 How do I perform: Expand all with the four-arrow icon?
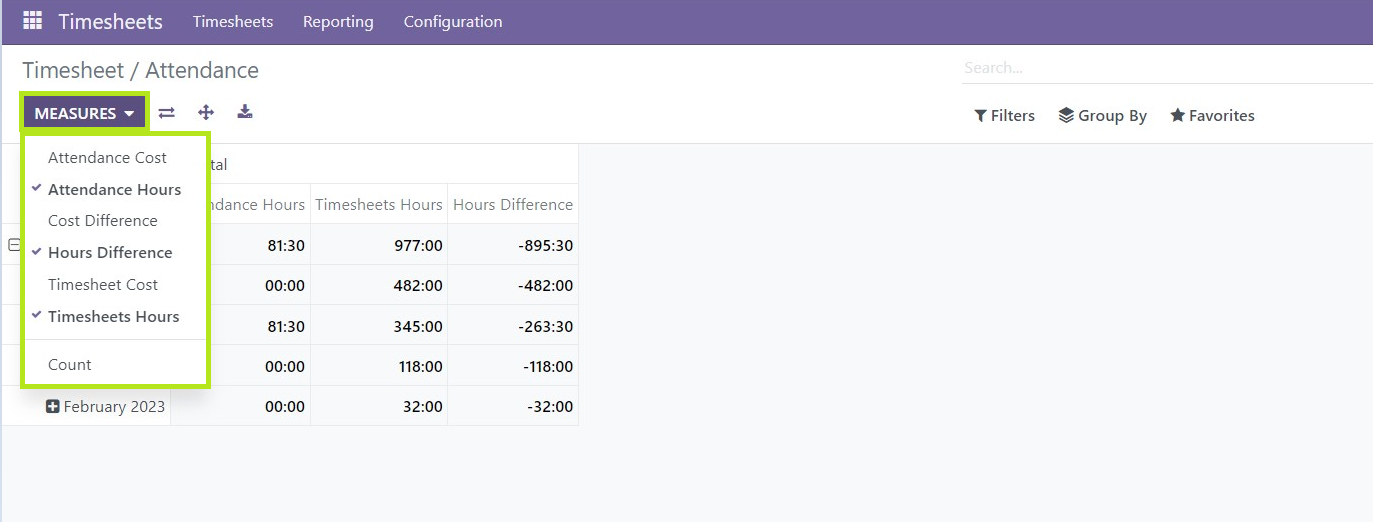(x=206, y=113)
